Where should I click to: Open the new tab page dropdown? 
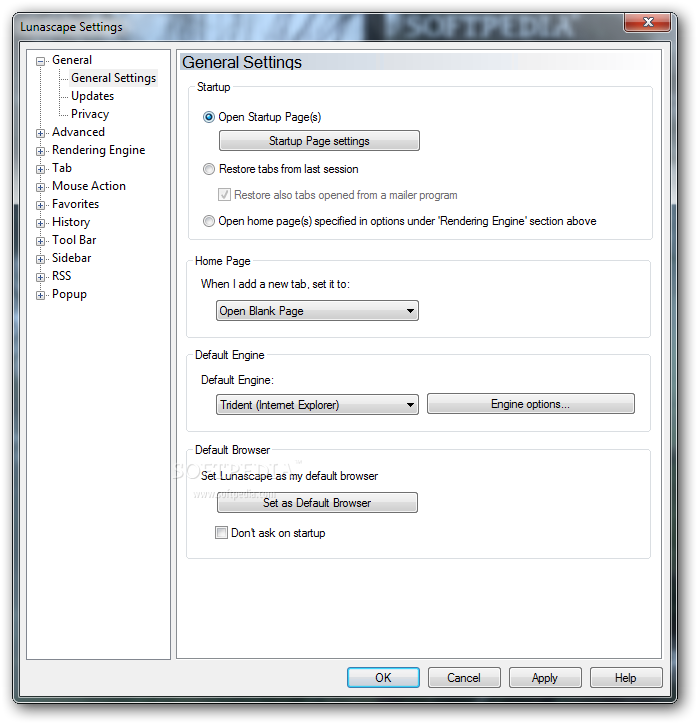pos(317,311)
